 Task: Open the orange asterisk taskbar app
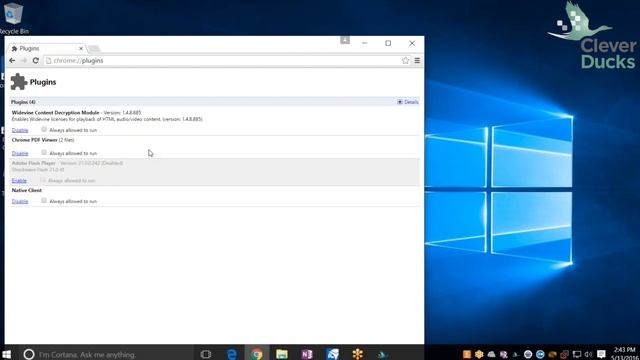click(358, 354)
